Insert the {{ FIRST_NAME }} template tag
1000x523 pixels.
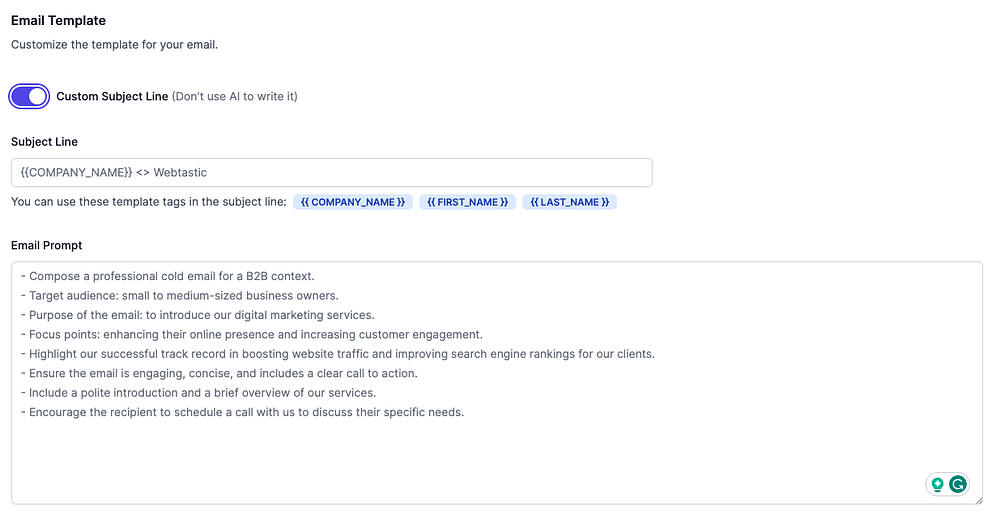coord(467,202)
